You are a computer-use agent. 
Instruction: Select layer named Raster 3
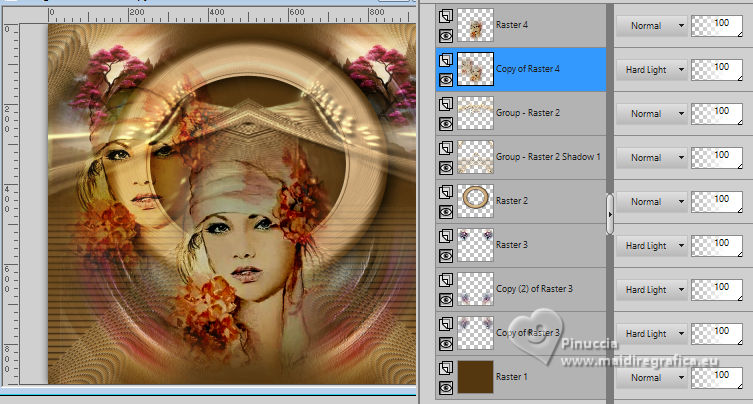pyautogui.click(x=511, y=245)
